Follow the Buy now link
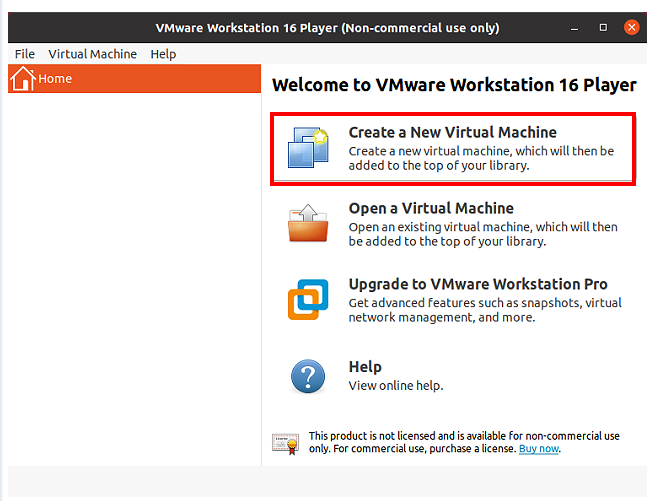The height and width of the screenshot is (501, 654). point(539,448)
